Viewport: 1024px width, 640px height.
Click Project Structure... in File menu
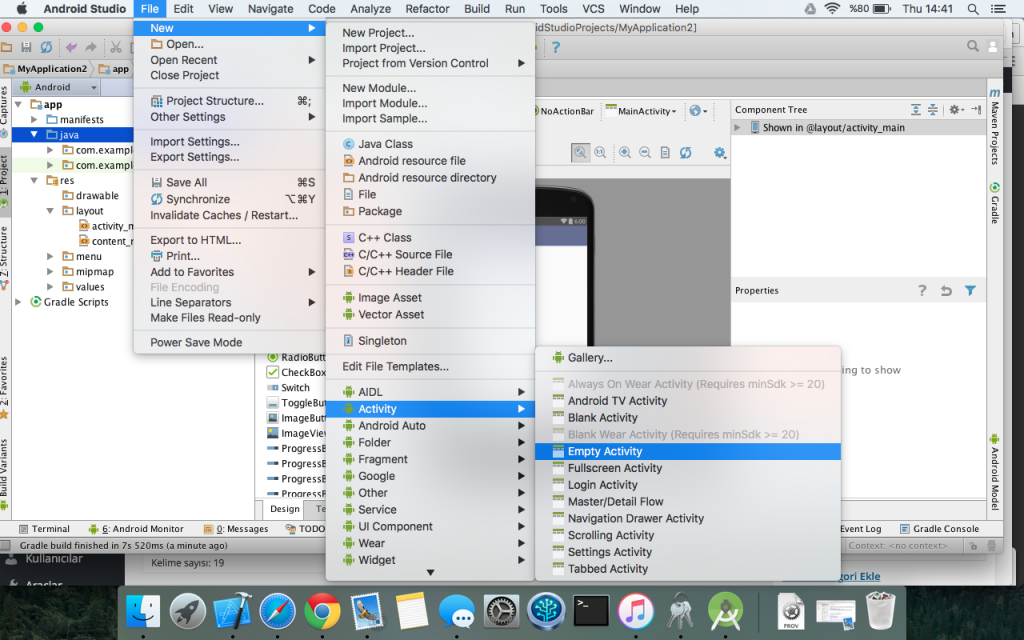click(229, 101)
